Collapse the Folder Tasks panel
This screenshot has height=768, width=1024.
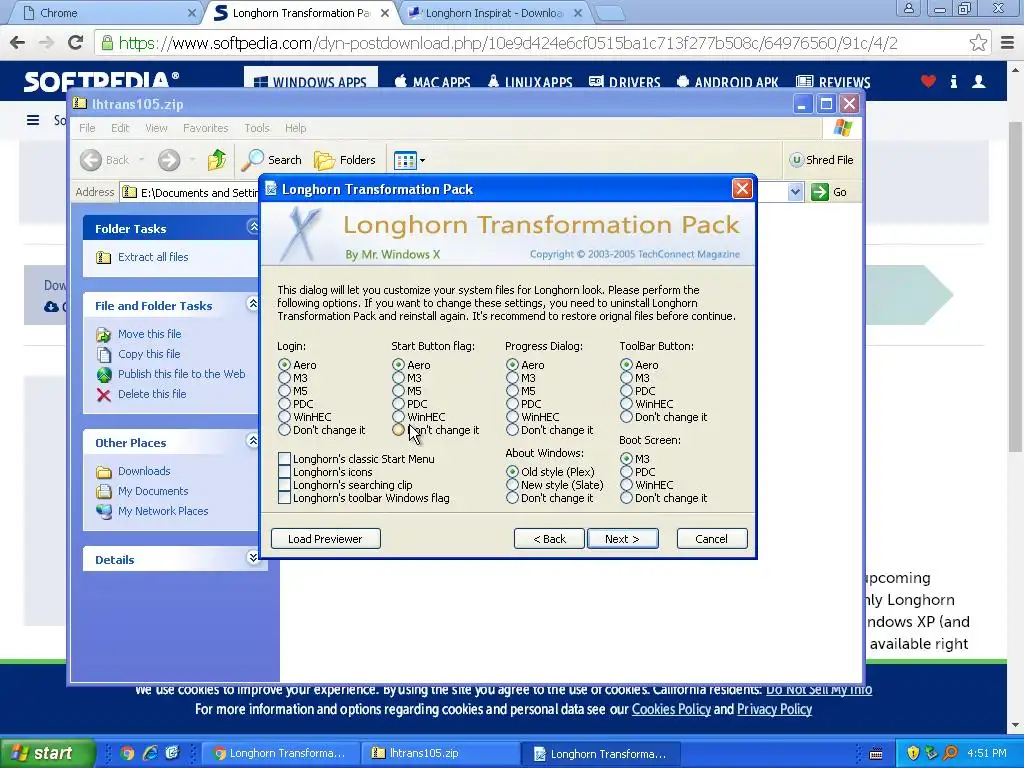[253, 227]
